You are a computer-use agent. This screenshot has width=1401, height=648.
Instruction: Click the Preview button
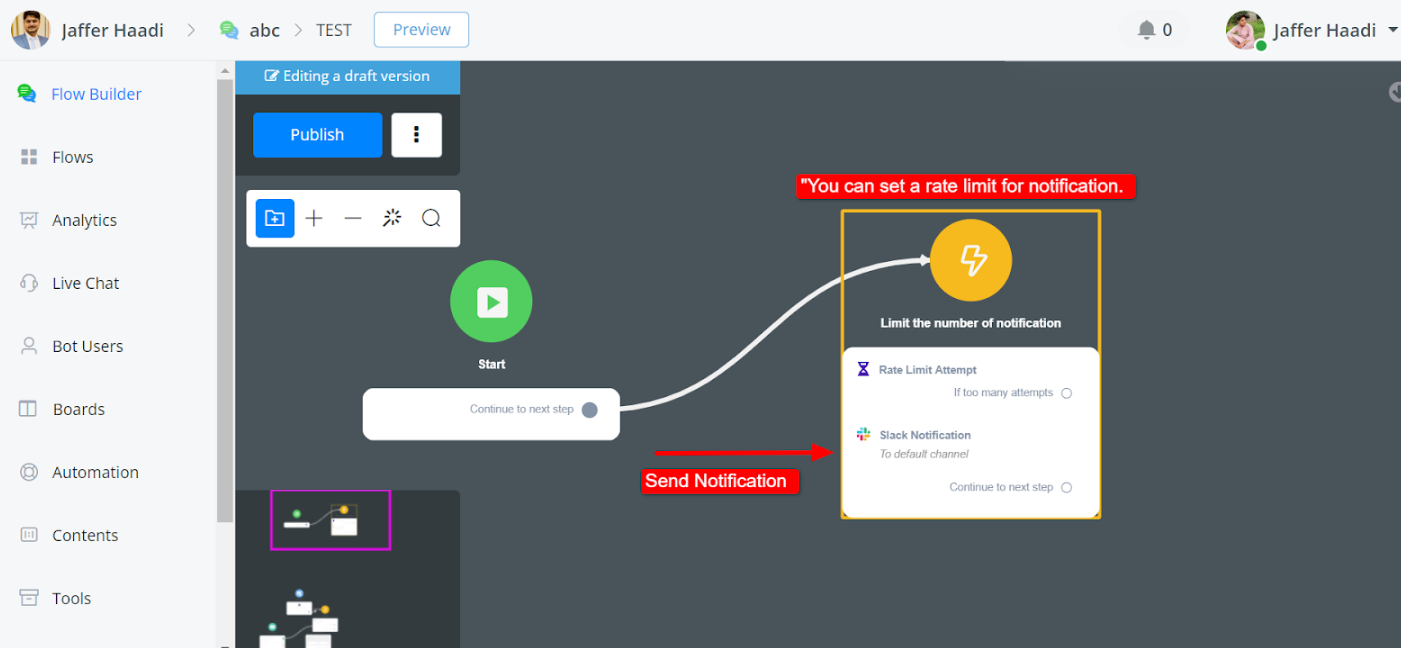click(421, 30)
